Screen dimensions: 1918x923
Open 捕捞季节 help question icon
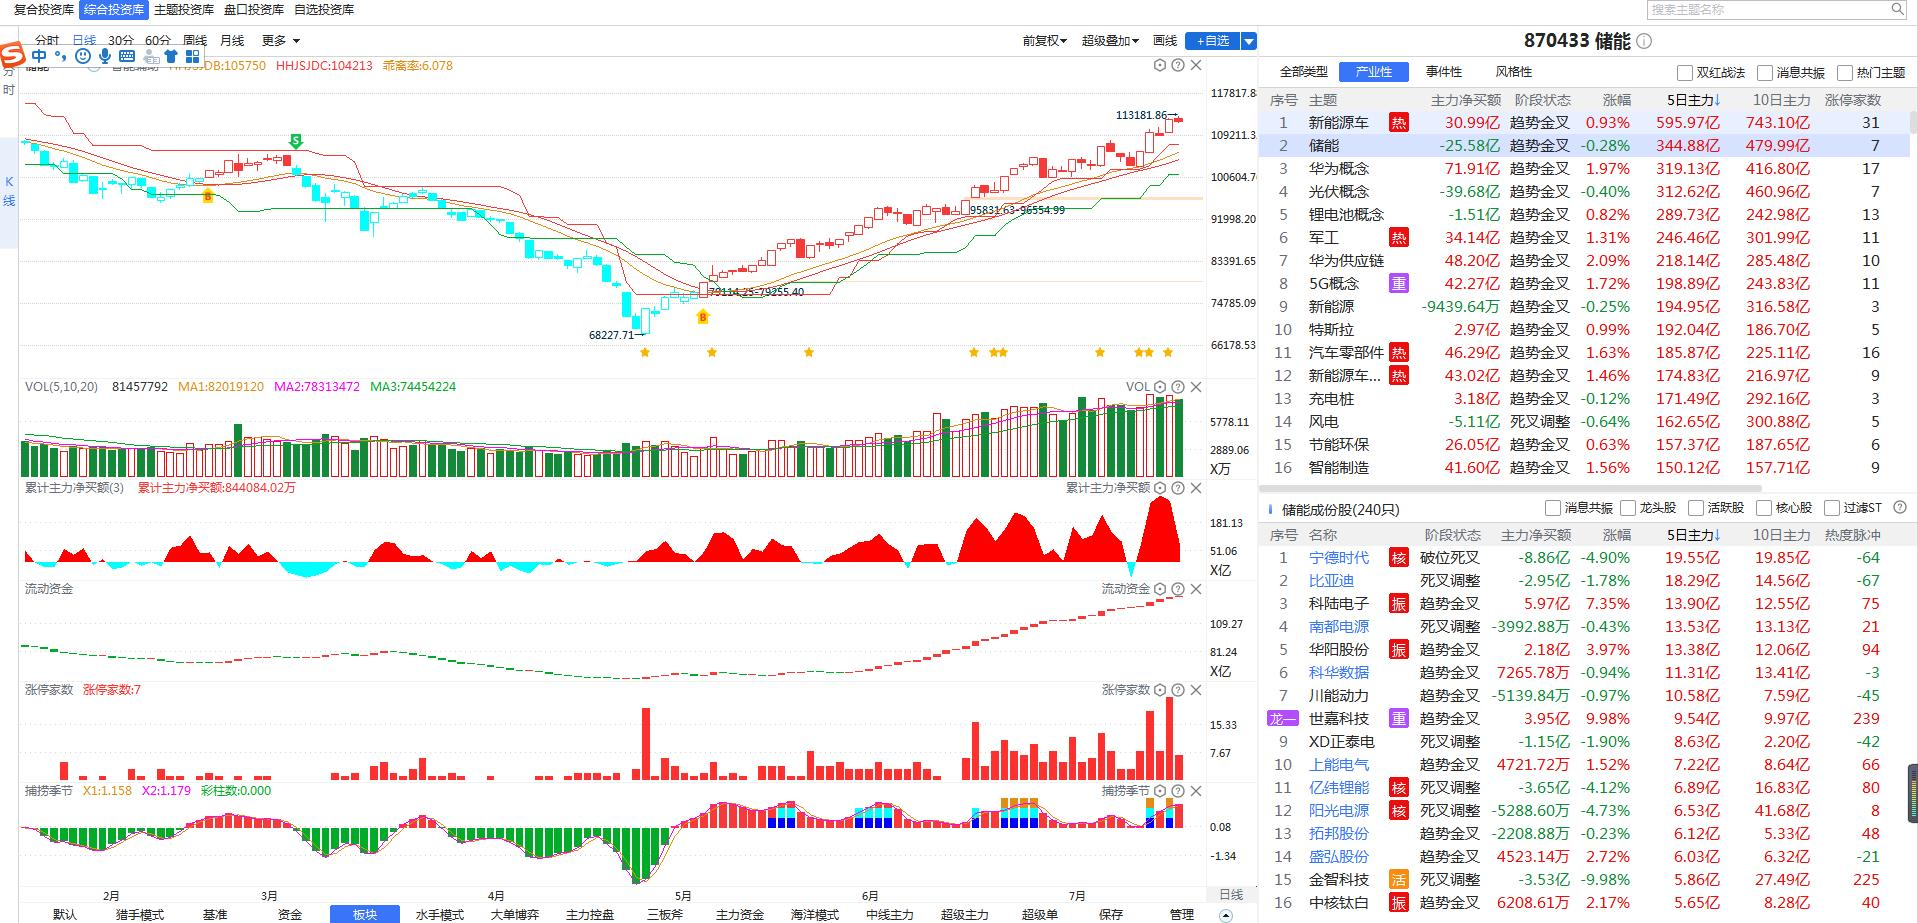click(x=1178, y=791)
